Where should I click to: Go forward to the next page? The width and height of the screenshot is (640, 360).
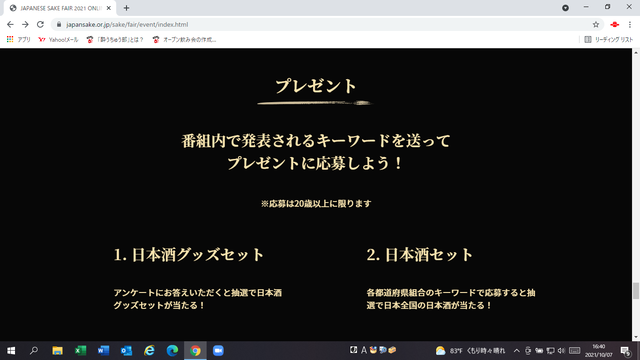click(25, 24)
